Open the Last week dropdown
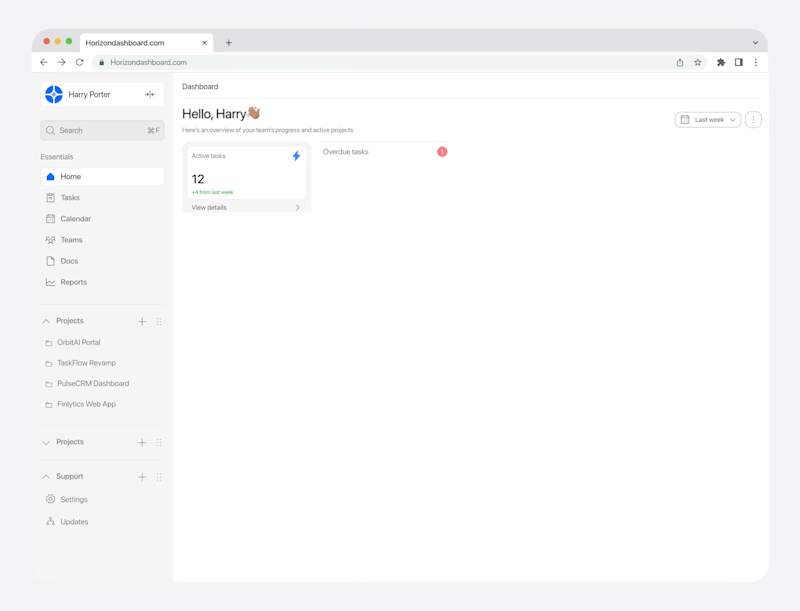This screenshot has width=800, height=611. coord(707,118)
